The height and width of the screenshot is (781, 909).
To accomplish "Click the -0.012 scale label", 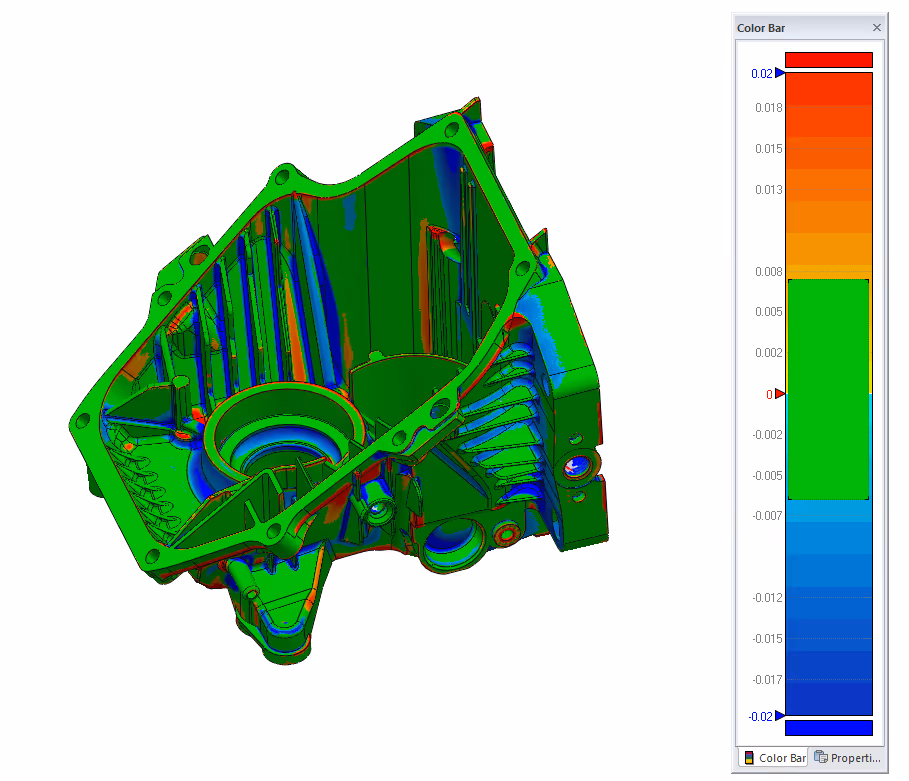I will (767, 598).
